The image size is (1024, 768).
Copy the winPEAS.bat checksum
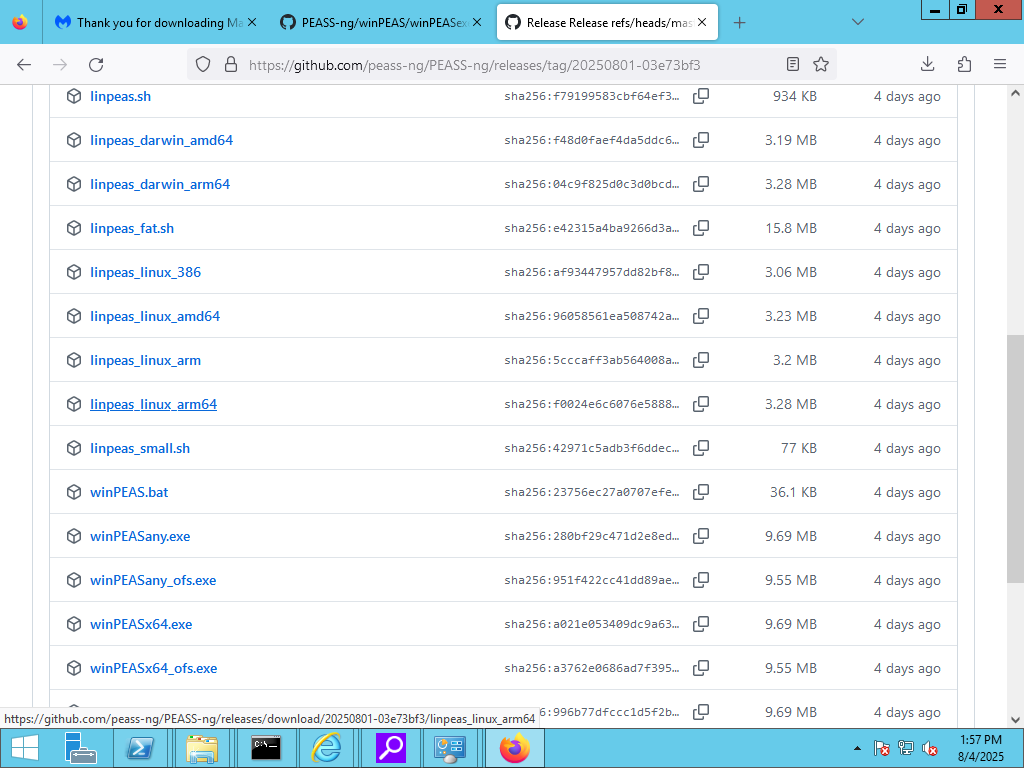tap(701, 492)
